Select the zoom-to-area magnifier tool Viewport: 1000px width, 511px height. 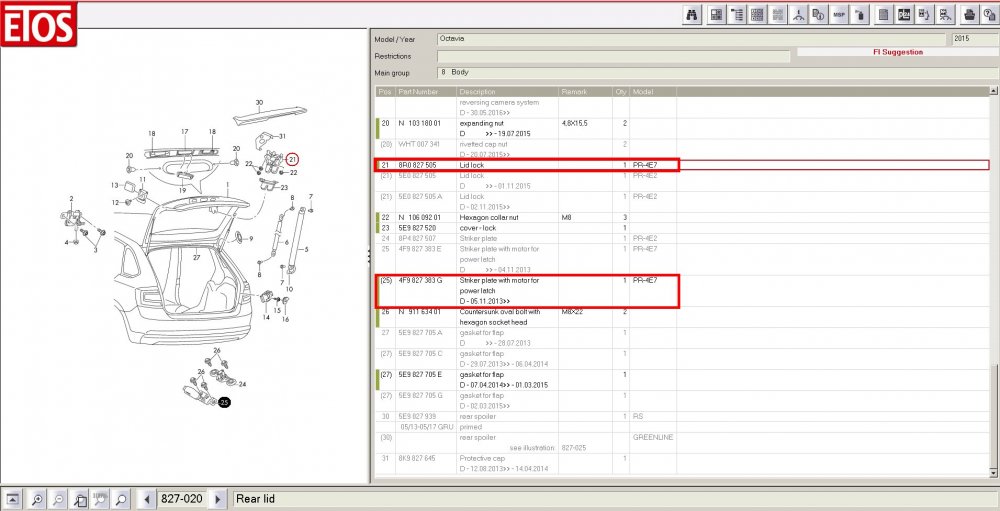pyautogui.click(x=80, y=499)
